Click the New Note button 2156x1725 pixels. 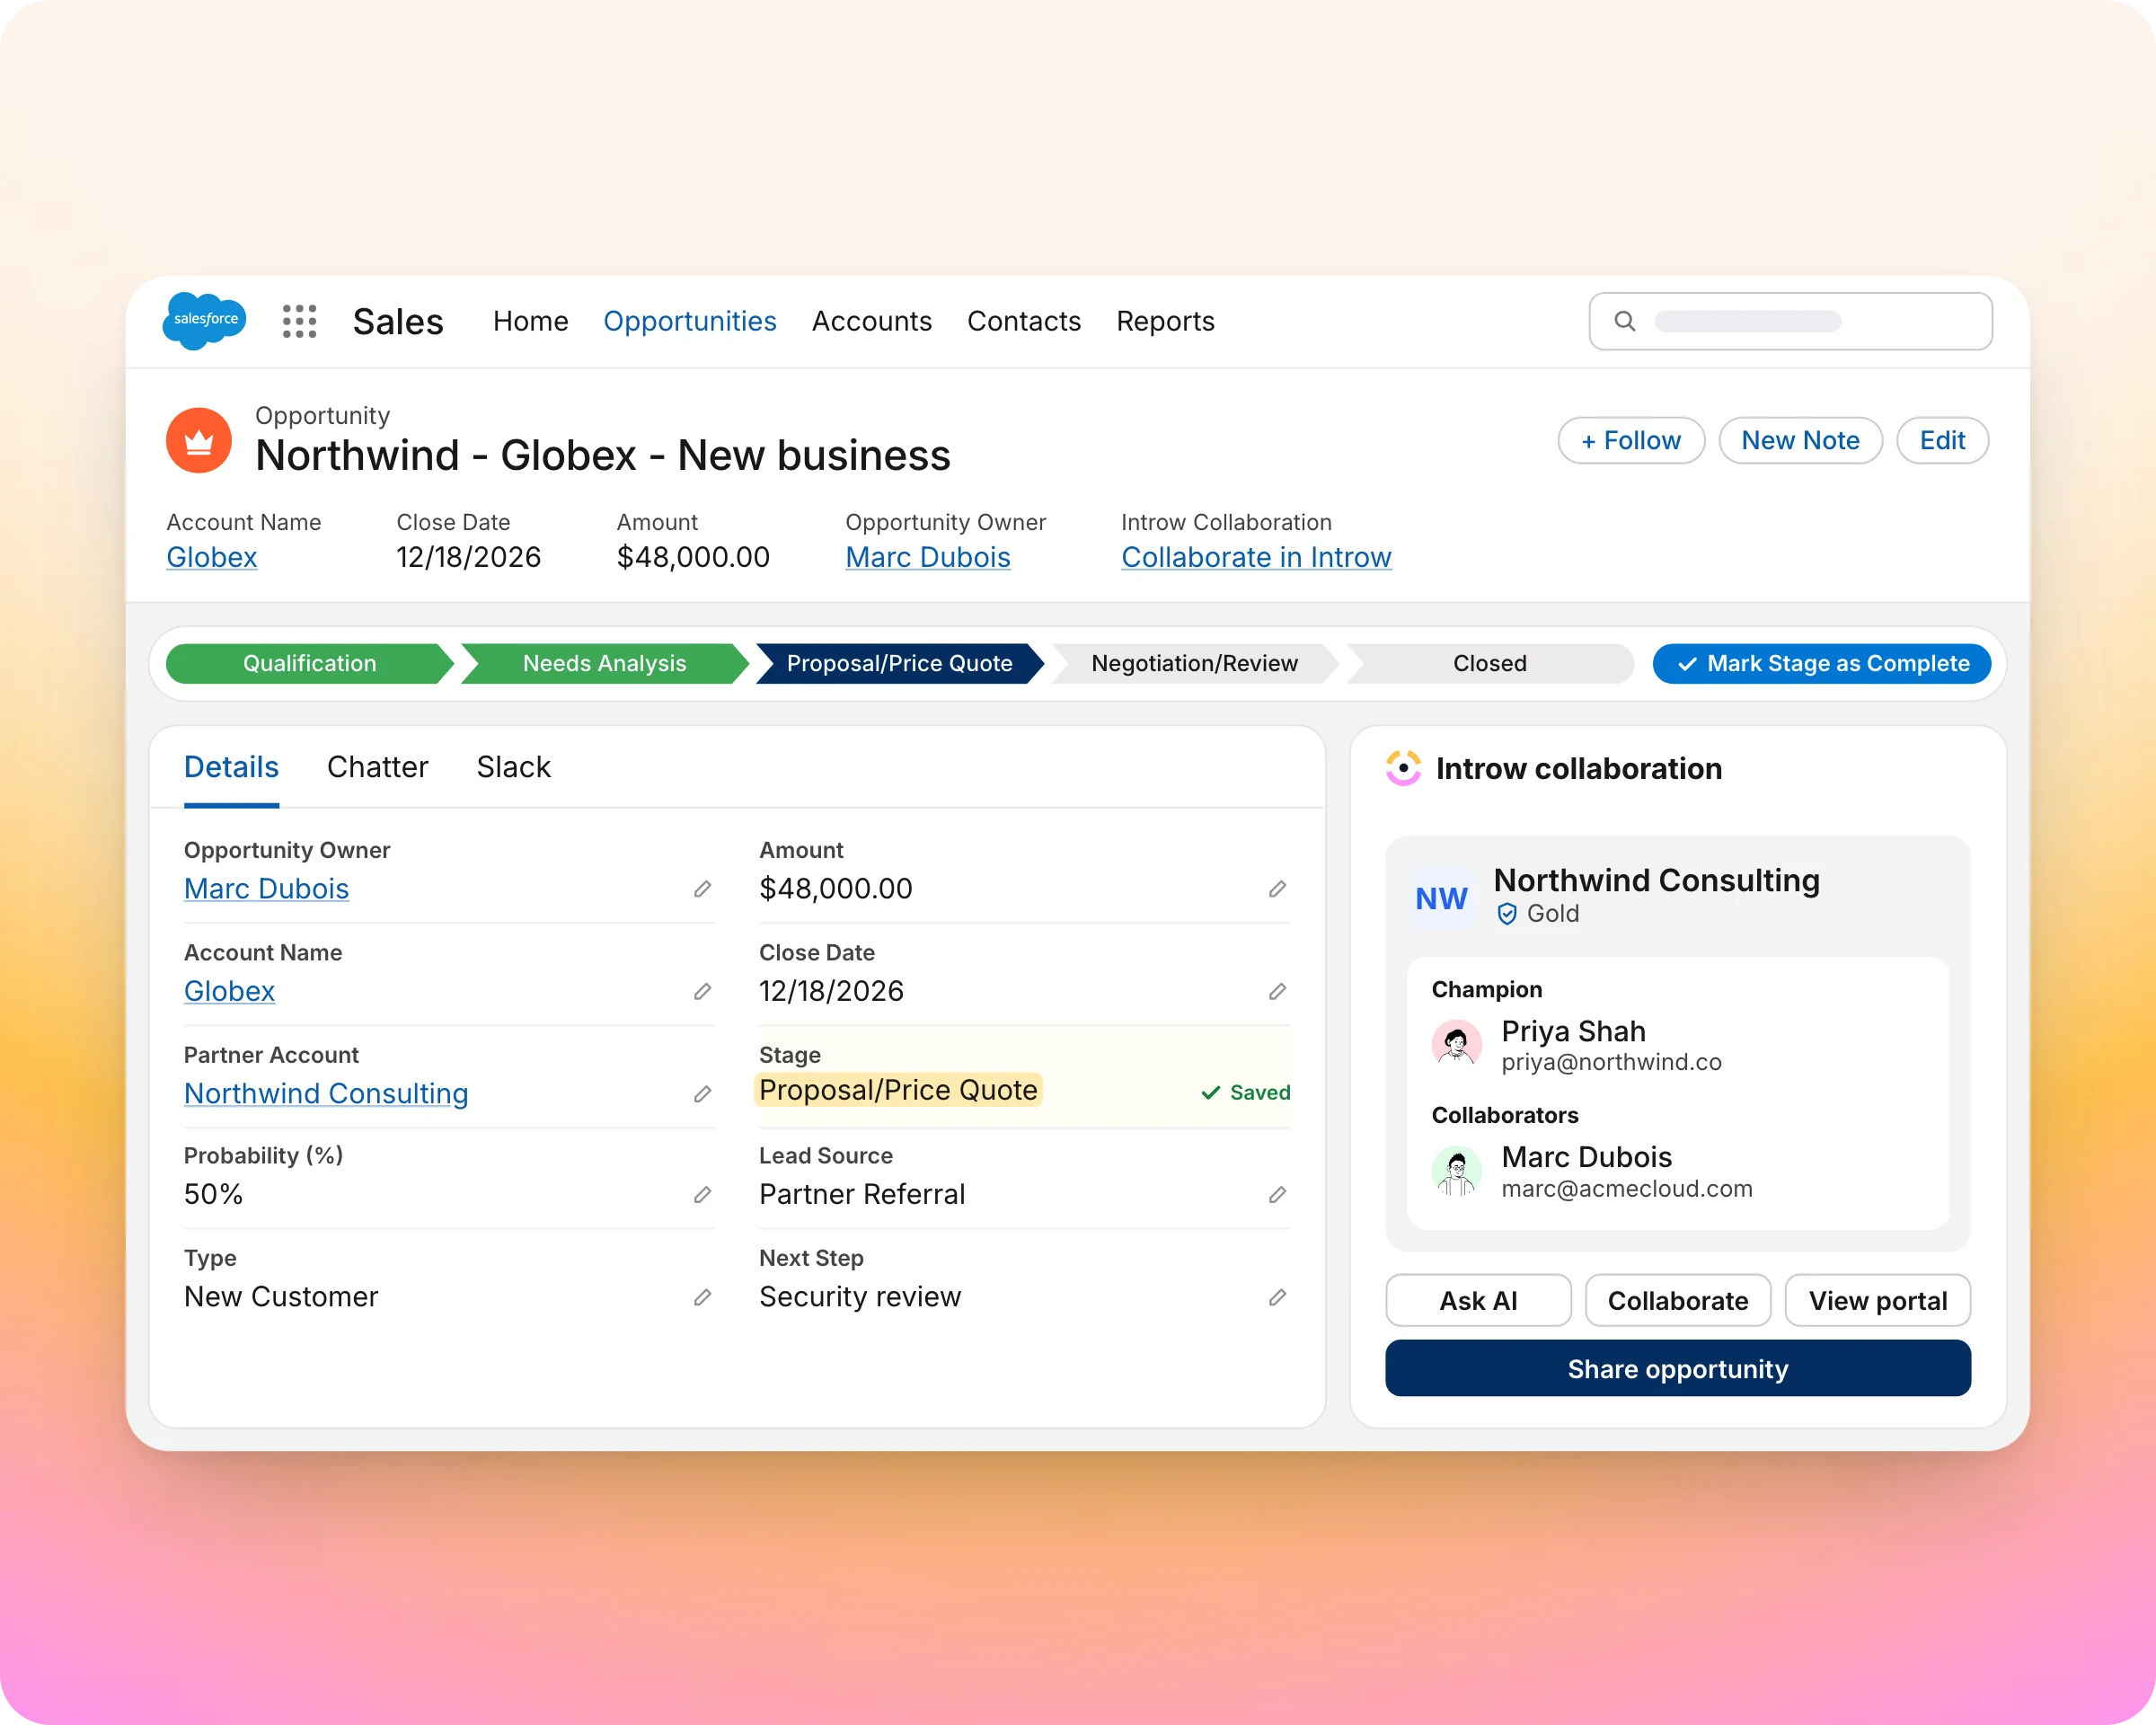point(1800,440)
